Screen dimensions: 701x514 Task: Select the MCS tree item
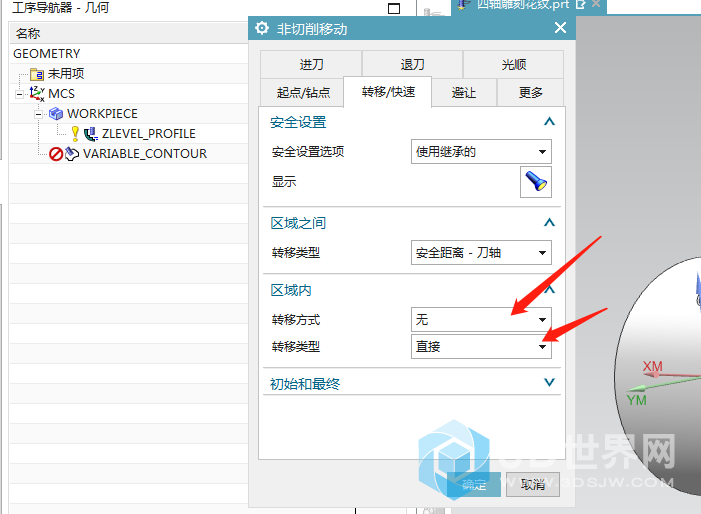point(61,93)
